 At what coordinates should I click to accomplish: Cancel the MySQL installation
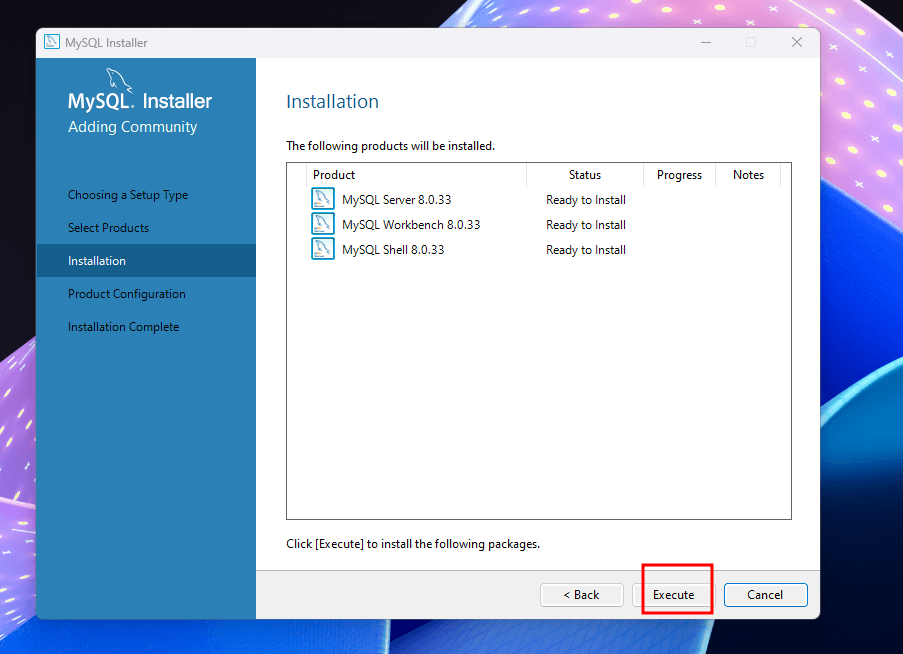(x=765, y=595)
